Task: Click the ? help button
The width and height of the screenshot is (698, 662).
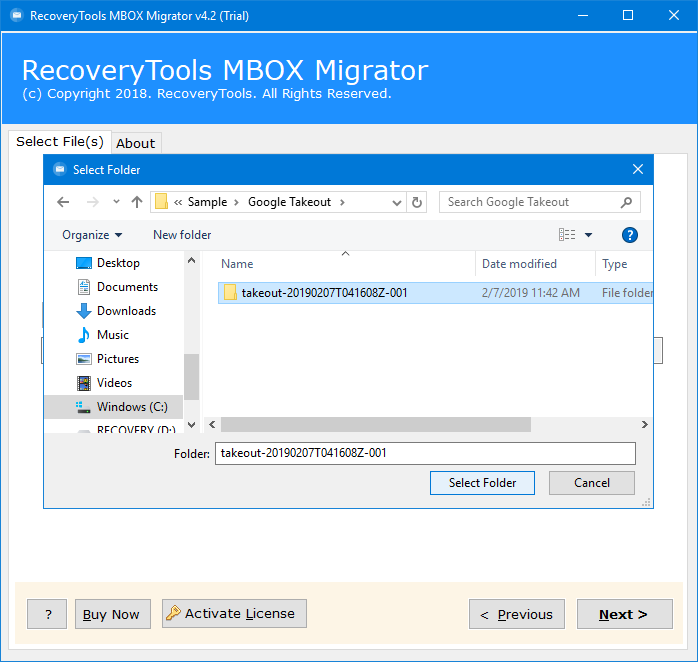Action: tap(47, 614)
